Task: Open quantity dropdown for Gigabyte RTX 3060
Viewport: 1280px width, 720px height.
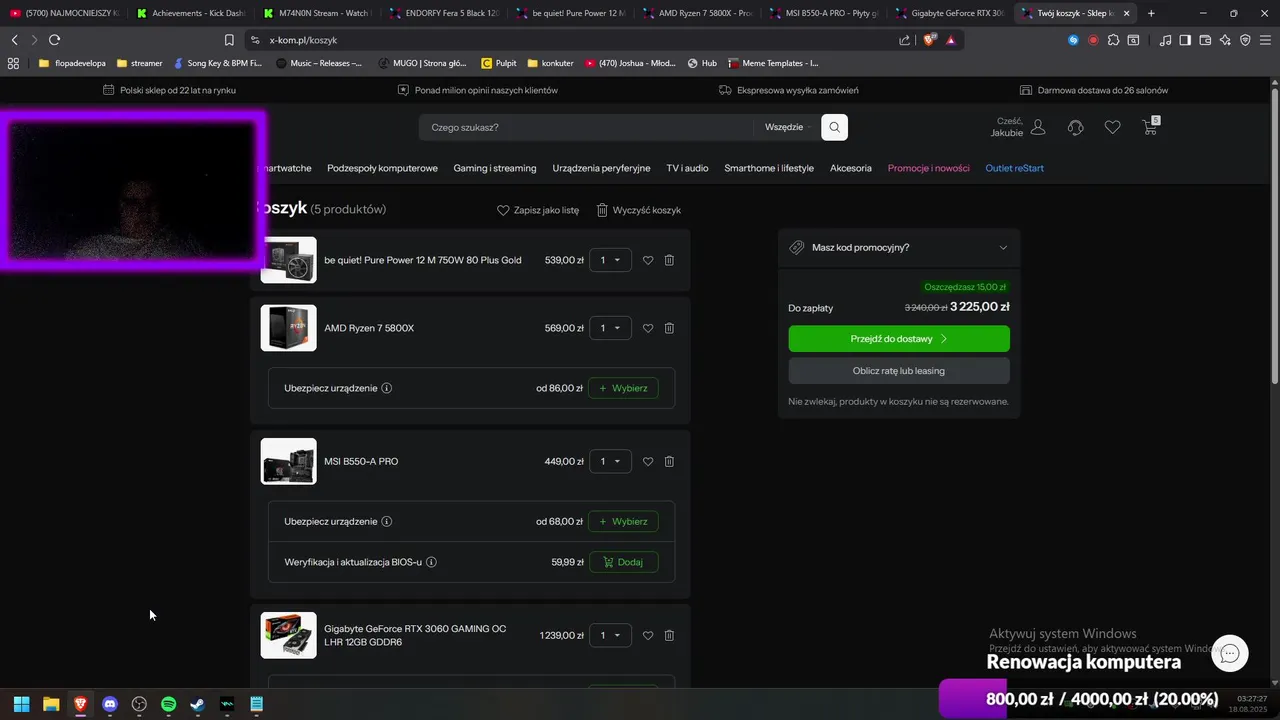Action: (610, 635)
